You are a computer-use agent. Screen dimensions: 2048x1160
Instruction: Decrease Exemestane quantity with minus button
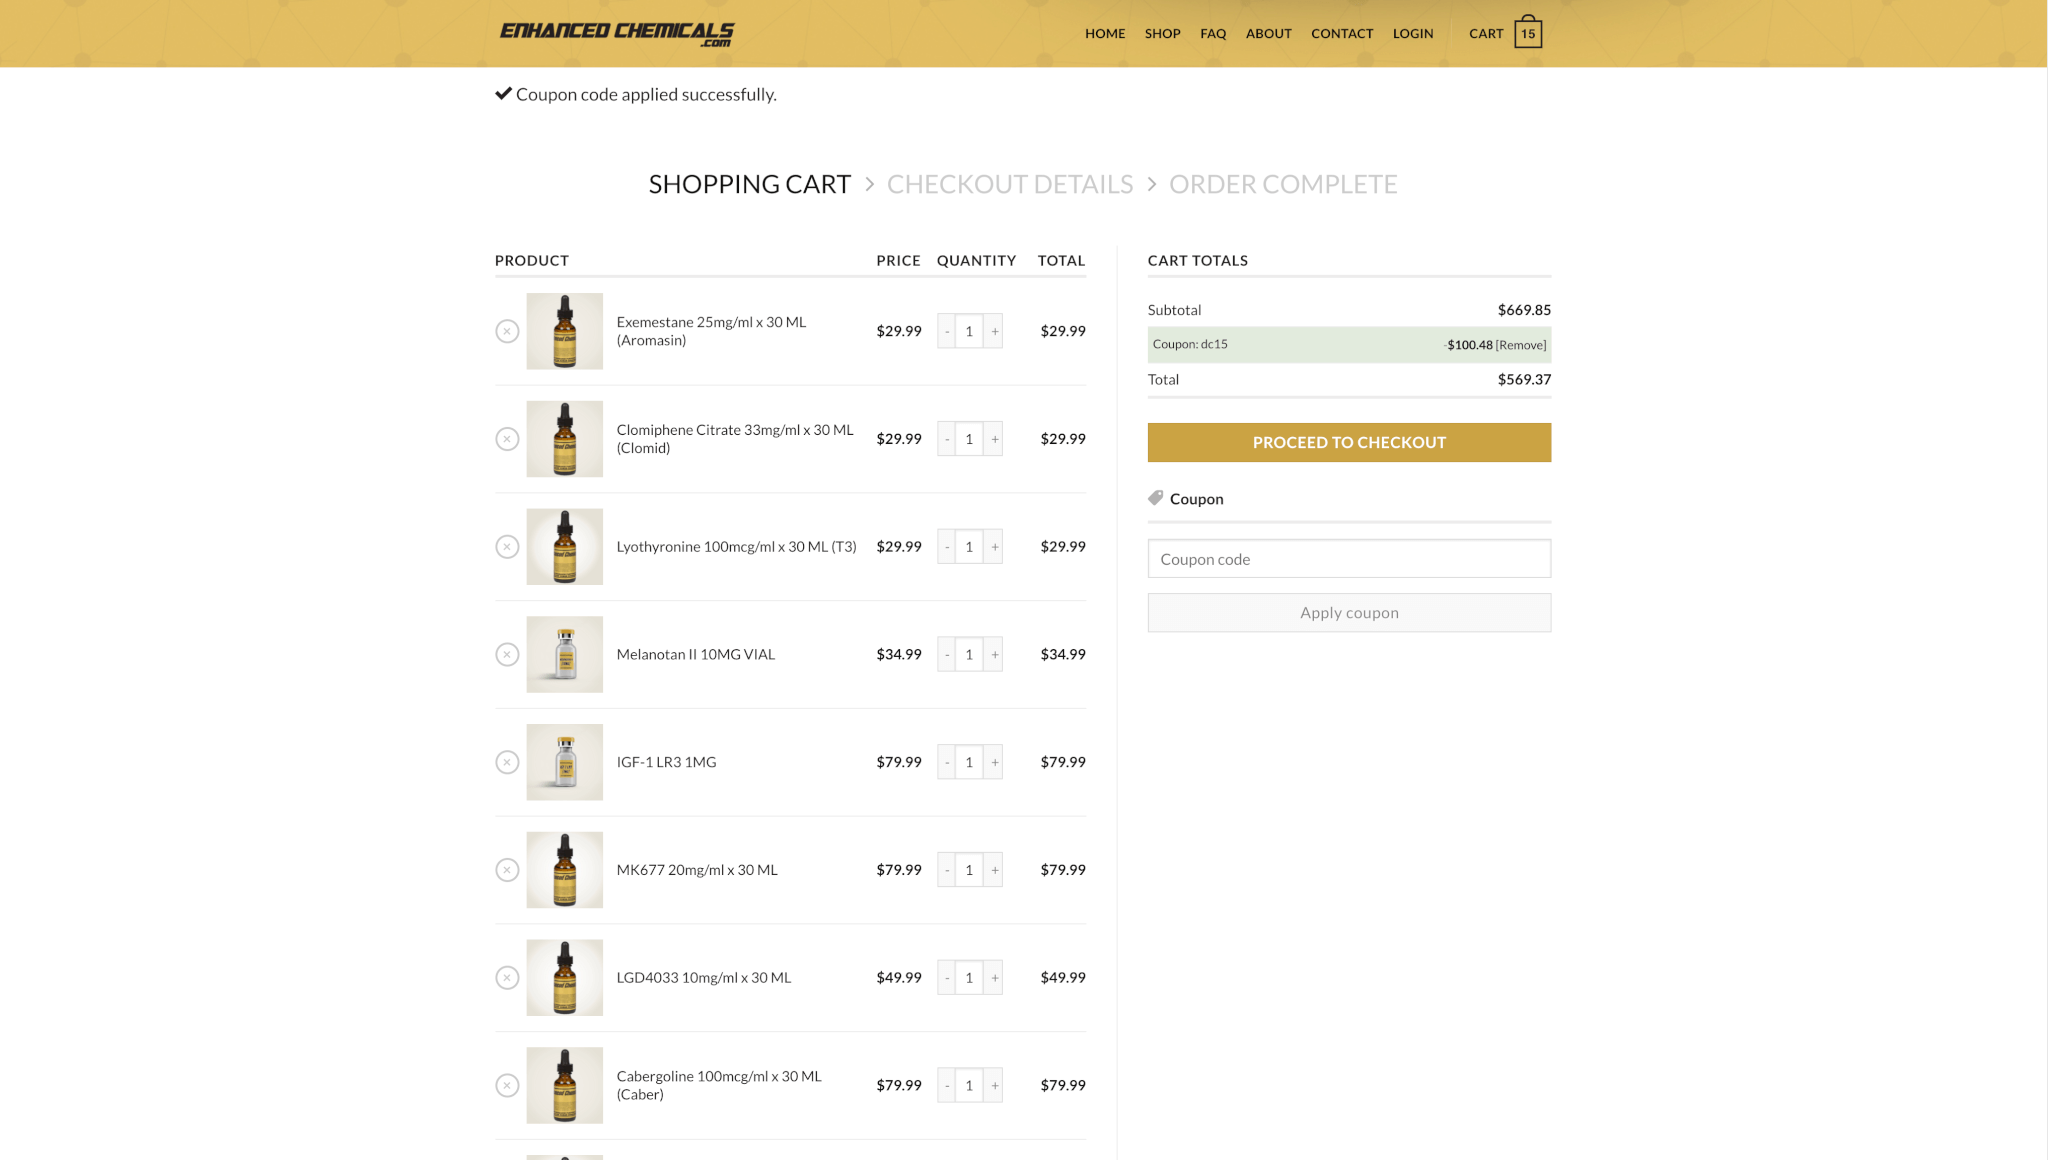[947, 331]
